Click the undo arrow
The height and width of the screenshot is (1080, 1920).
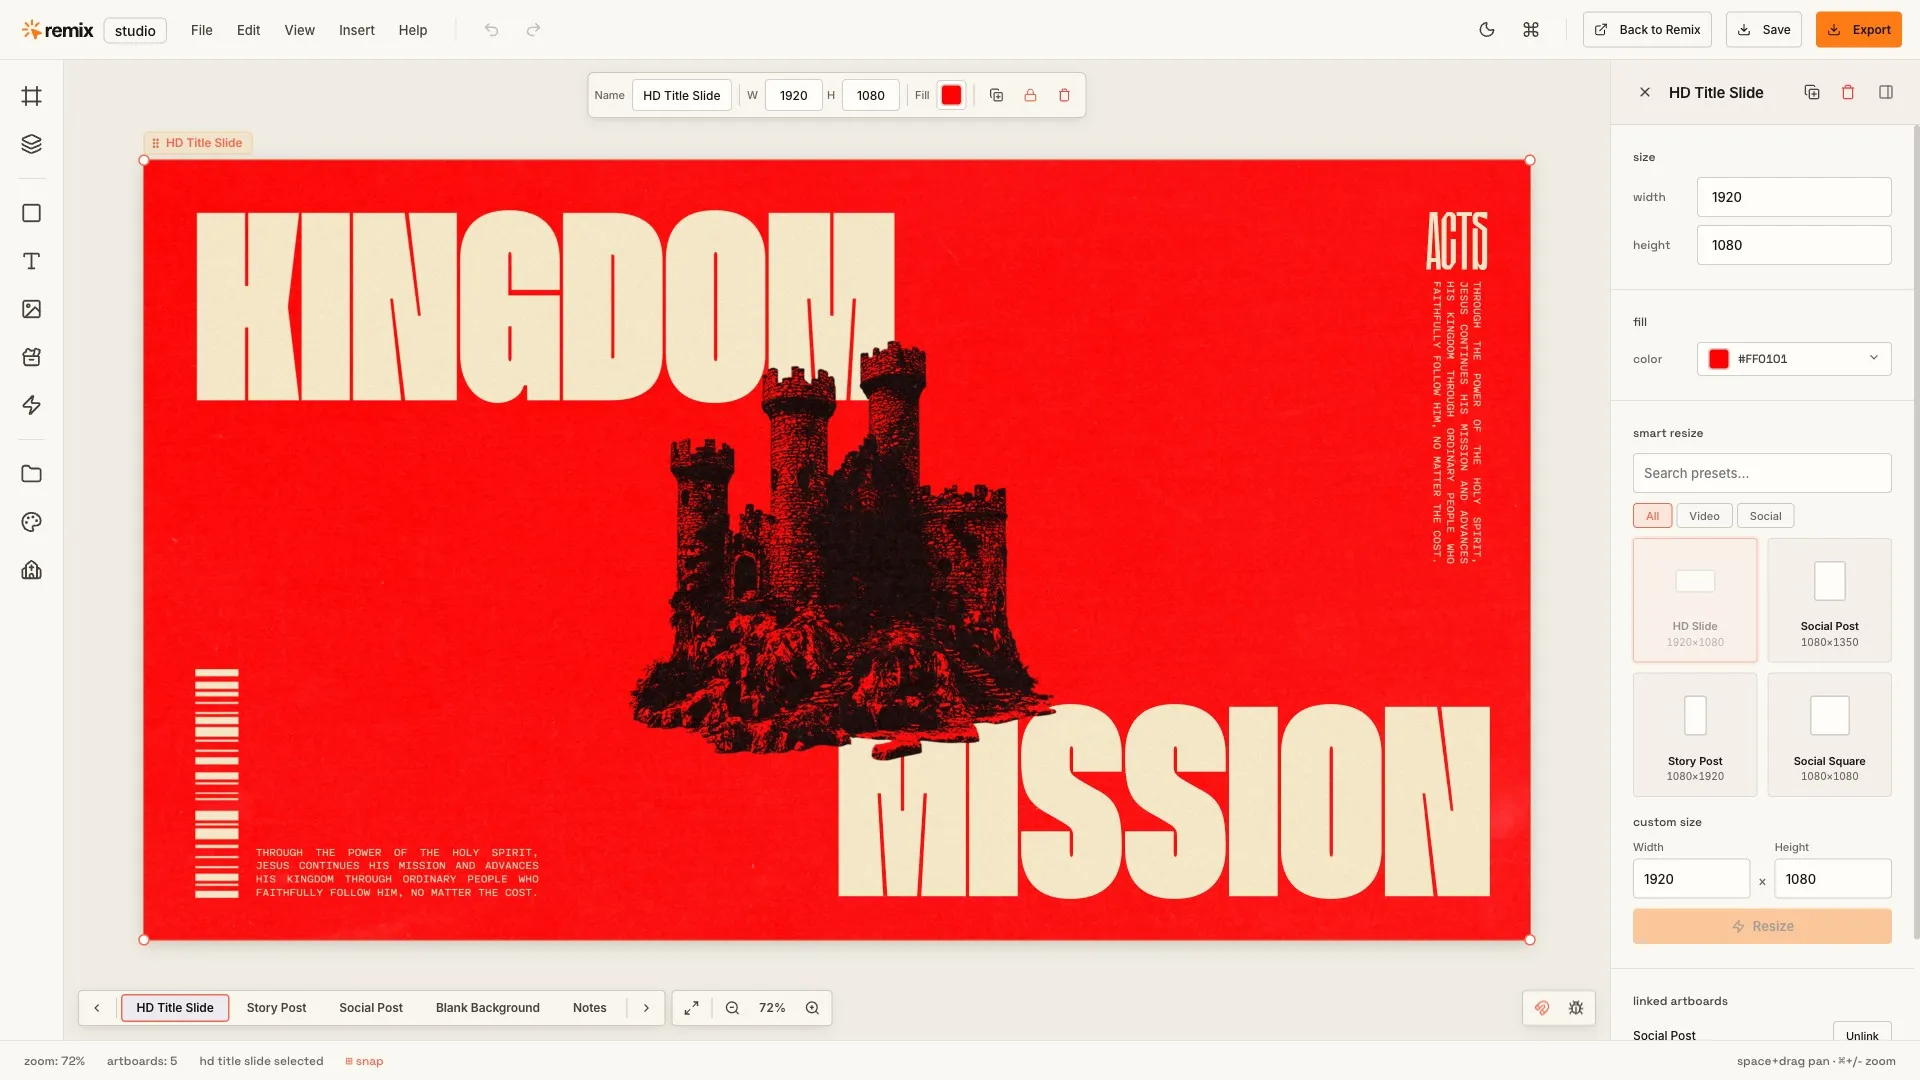click(x=491, y=30)
